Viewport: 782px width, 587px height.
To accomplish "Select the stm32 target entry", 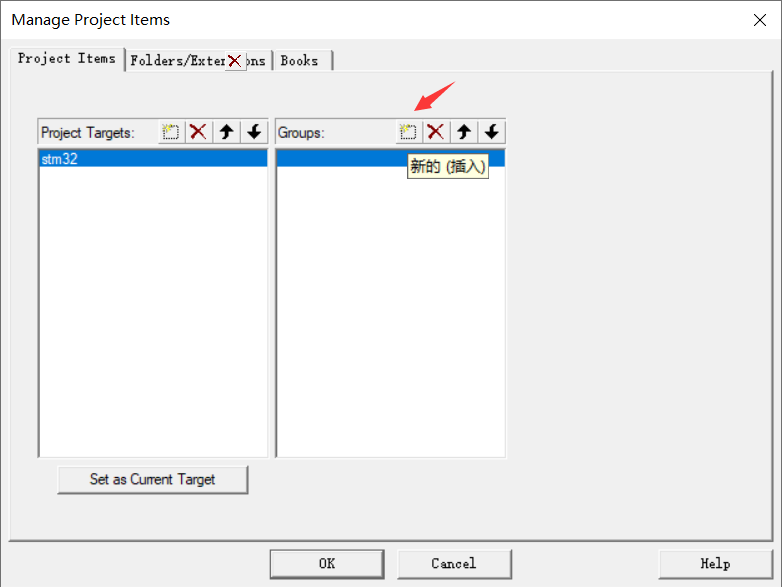I will 153,159.
